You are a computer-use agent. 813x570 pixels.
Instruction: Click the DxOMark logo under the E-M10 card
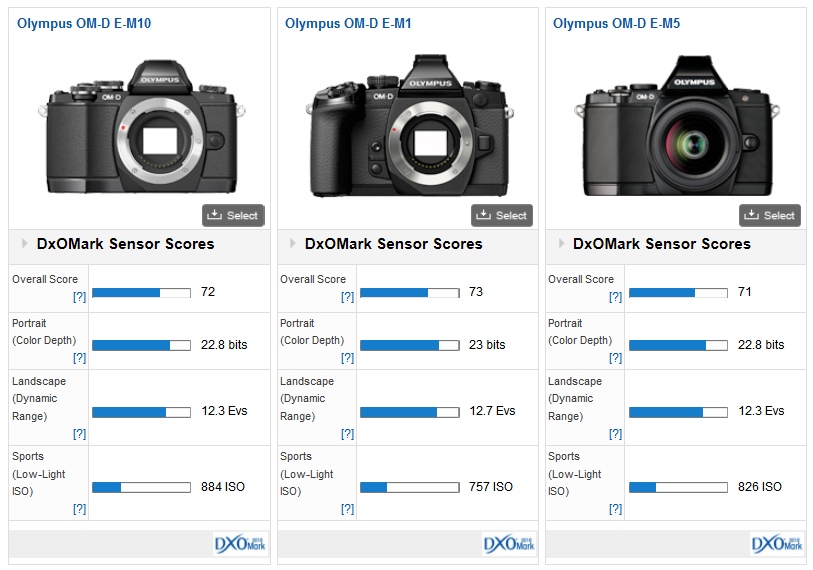click(240, 543)
